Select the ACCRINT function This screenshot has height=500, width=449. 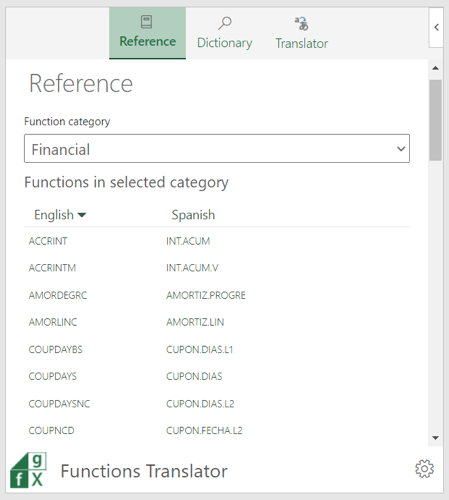[x=48, y=241]
